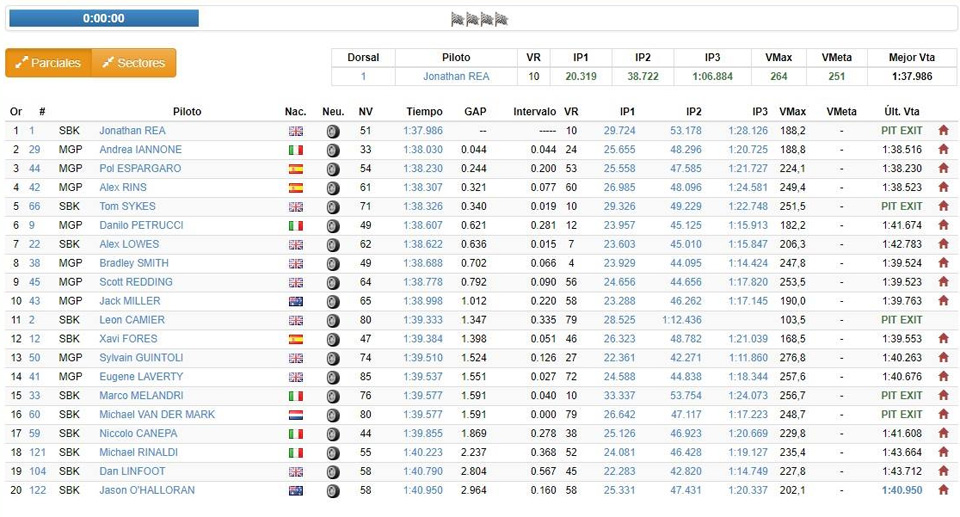Click the tyre icon in Andrea IANNONE's row
The width and height of the screenshot is (960, 517).
coord(333,150)
